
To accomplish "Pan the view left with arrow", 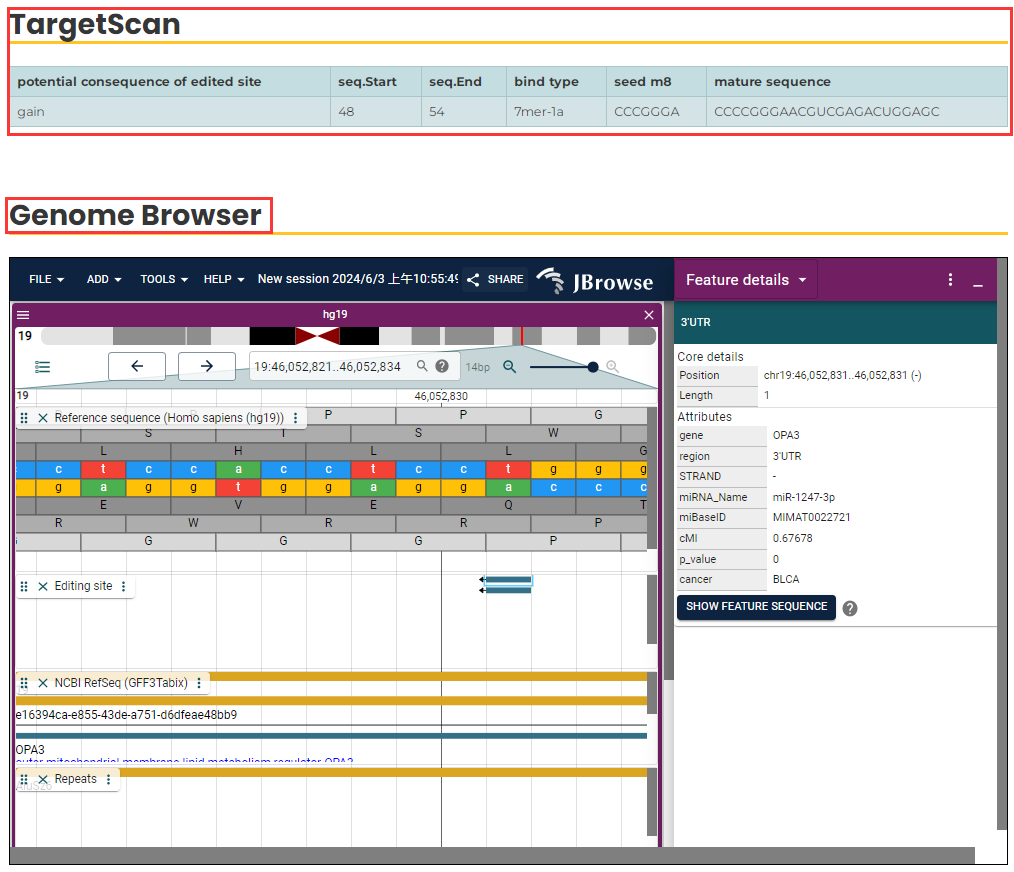I will click(137, 366).
